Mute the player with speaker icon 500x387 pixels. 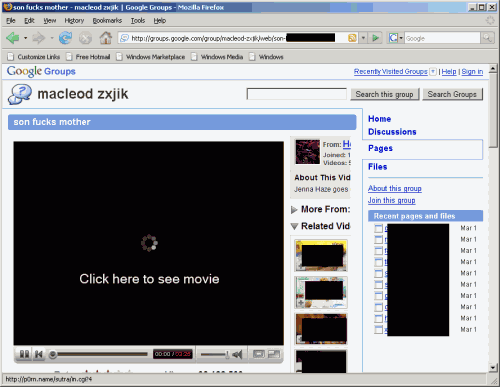[x=237, y=354]
